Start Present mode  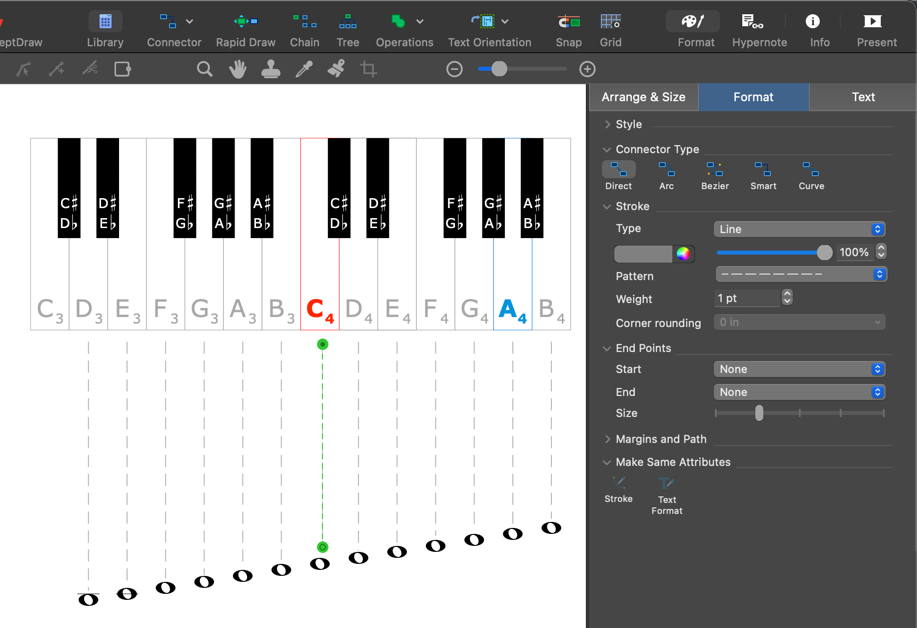pyautogui.click(x=873, y=22)
